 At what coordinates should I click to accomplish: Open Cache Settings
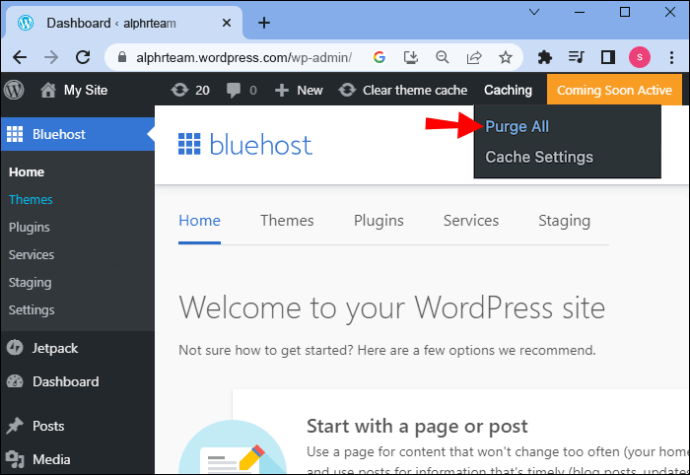[x=539, y=157]
